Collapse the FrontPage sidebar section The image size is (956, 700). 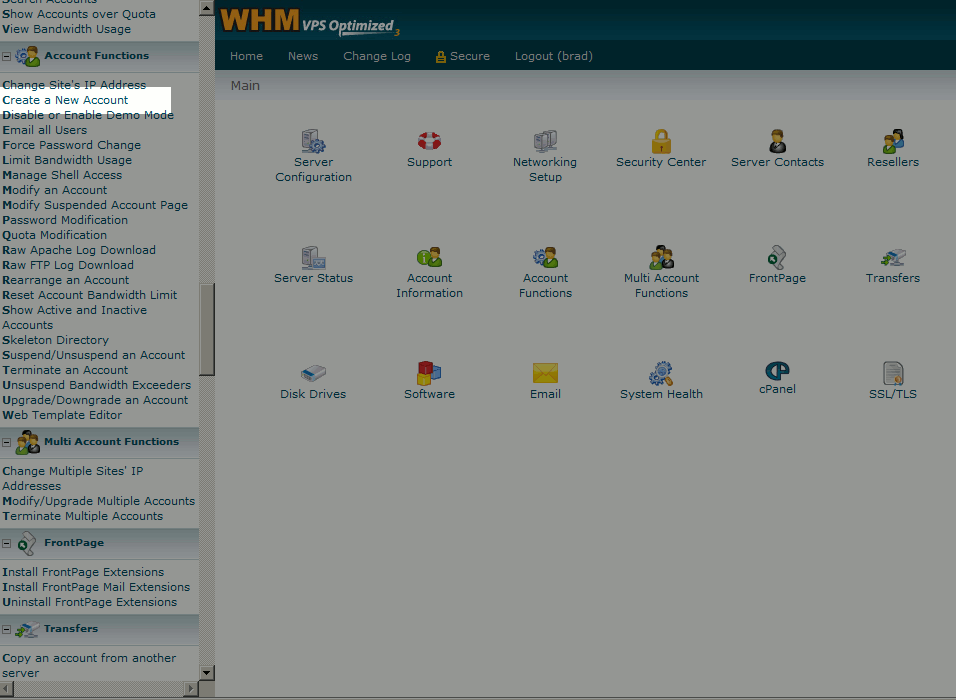(7, 543)
